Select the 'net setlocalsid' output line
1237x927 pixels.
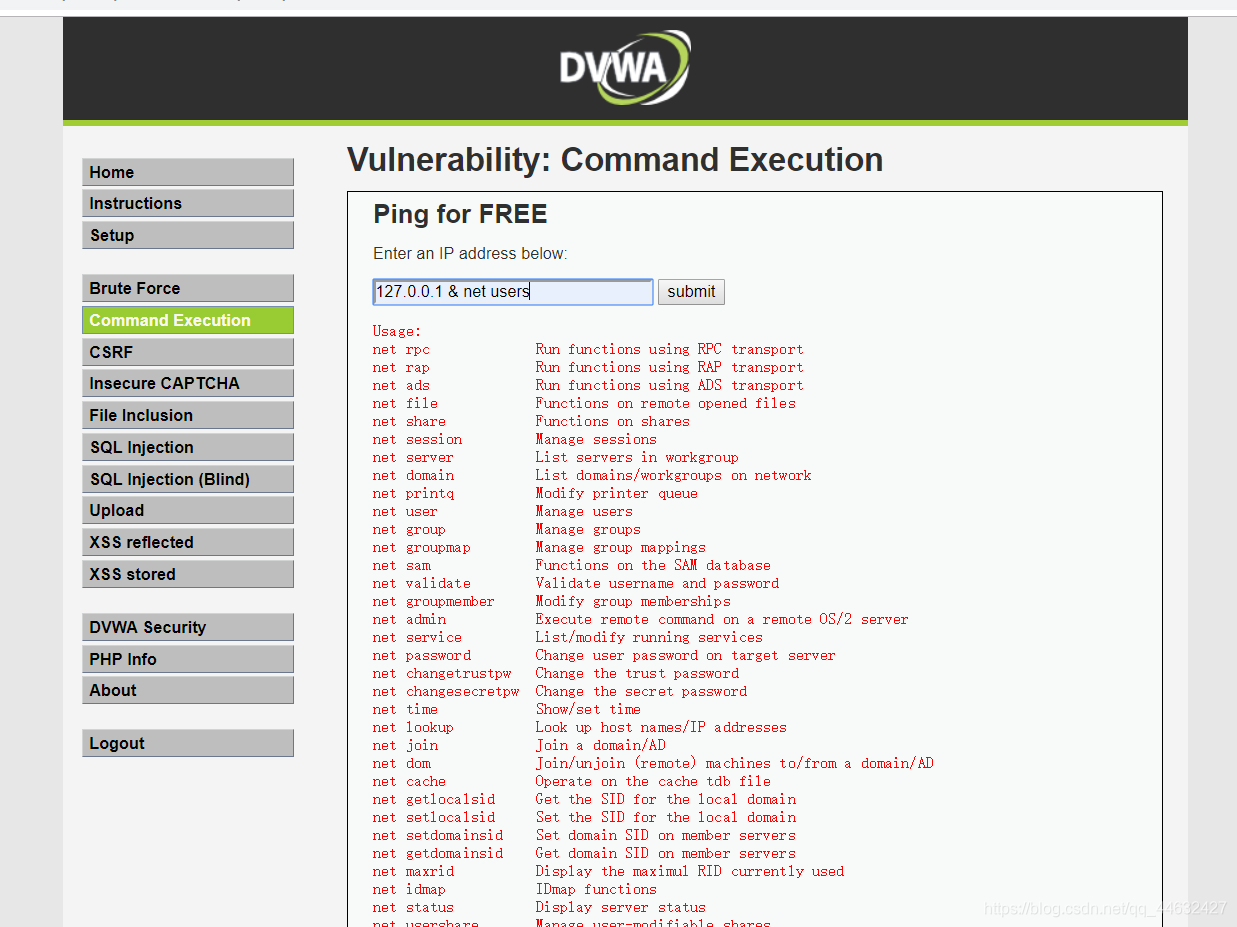click(x=585, y=817)
